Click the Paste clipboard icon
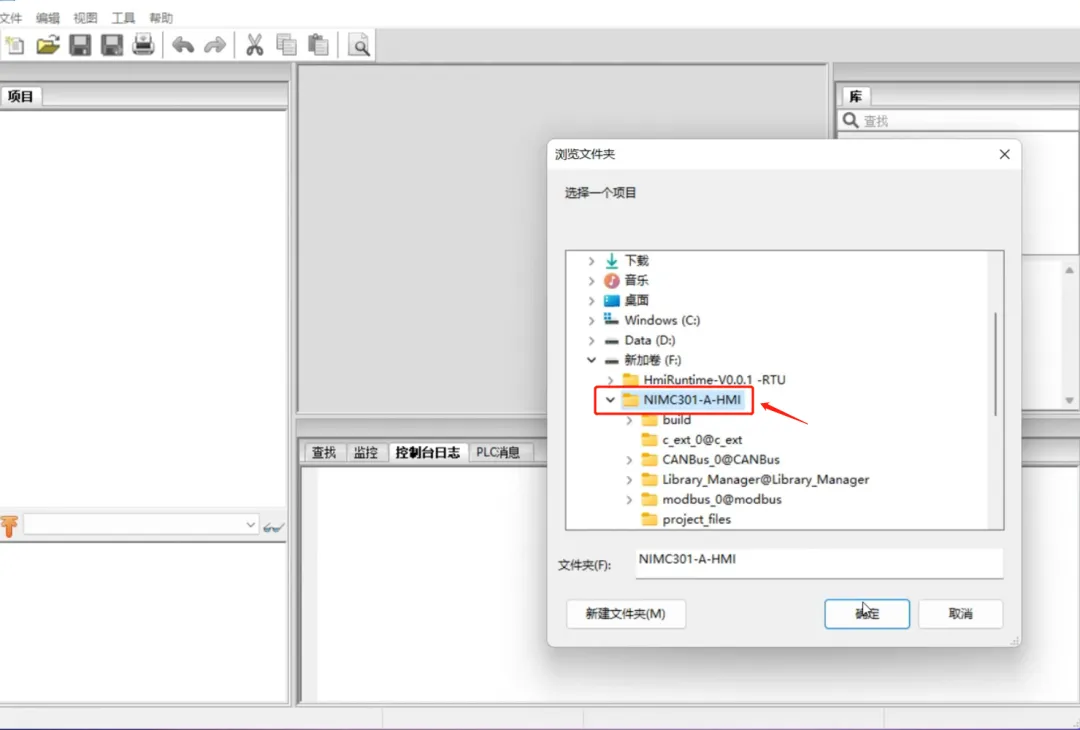The width and height of the screenshot is (1080, 730). 318,45
